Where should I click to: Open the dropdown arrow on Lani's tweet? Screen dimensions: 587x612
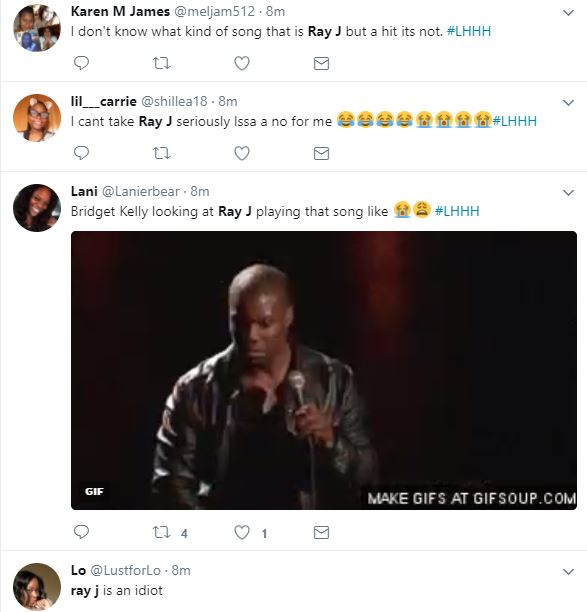[x=568, y=193]
